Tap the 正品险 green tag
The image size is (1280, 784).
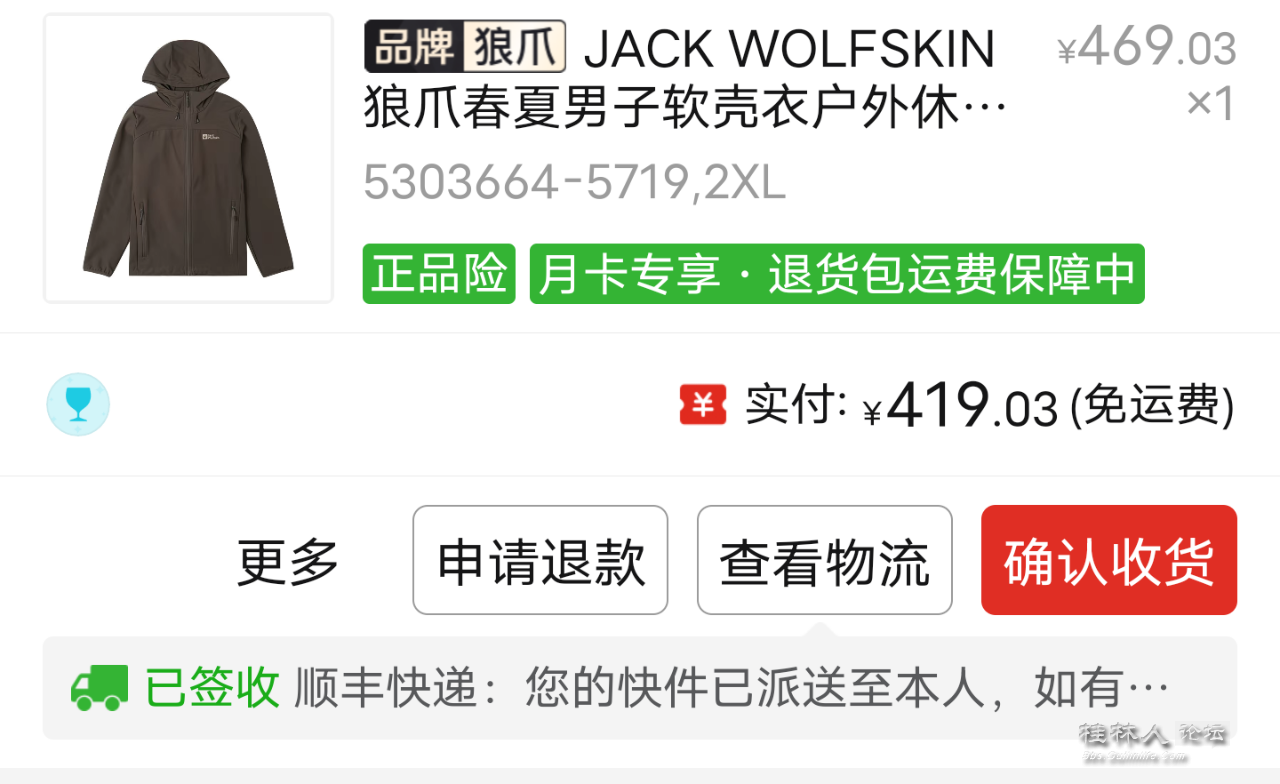click(x=439, y=274)
